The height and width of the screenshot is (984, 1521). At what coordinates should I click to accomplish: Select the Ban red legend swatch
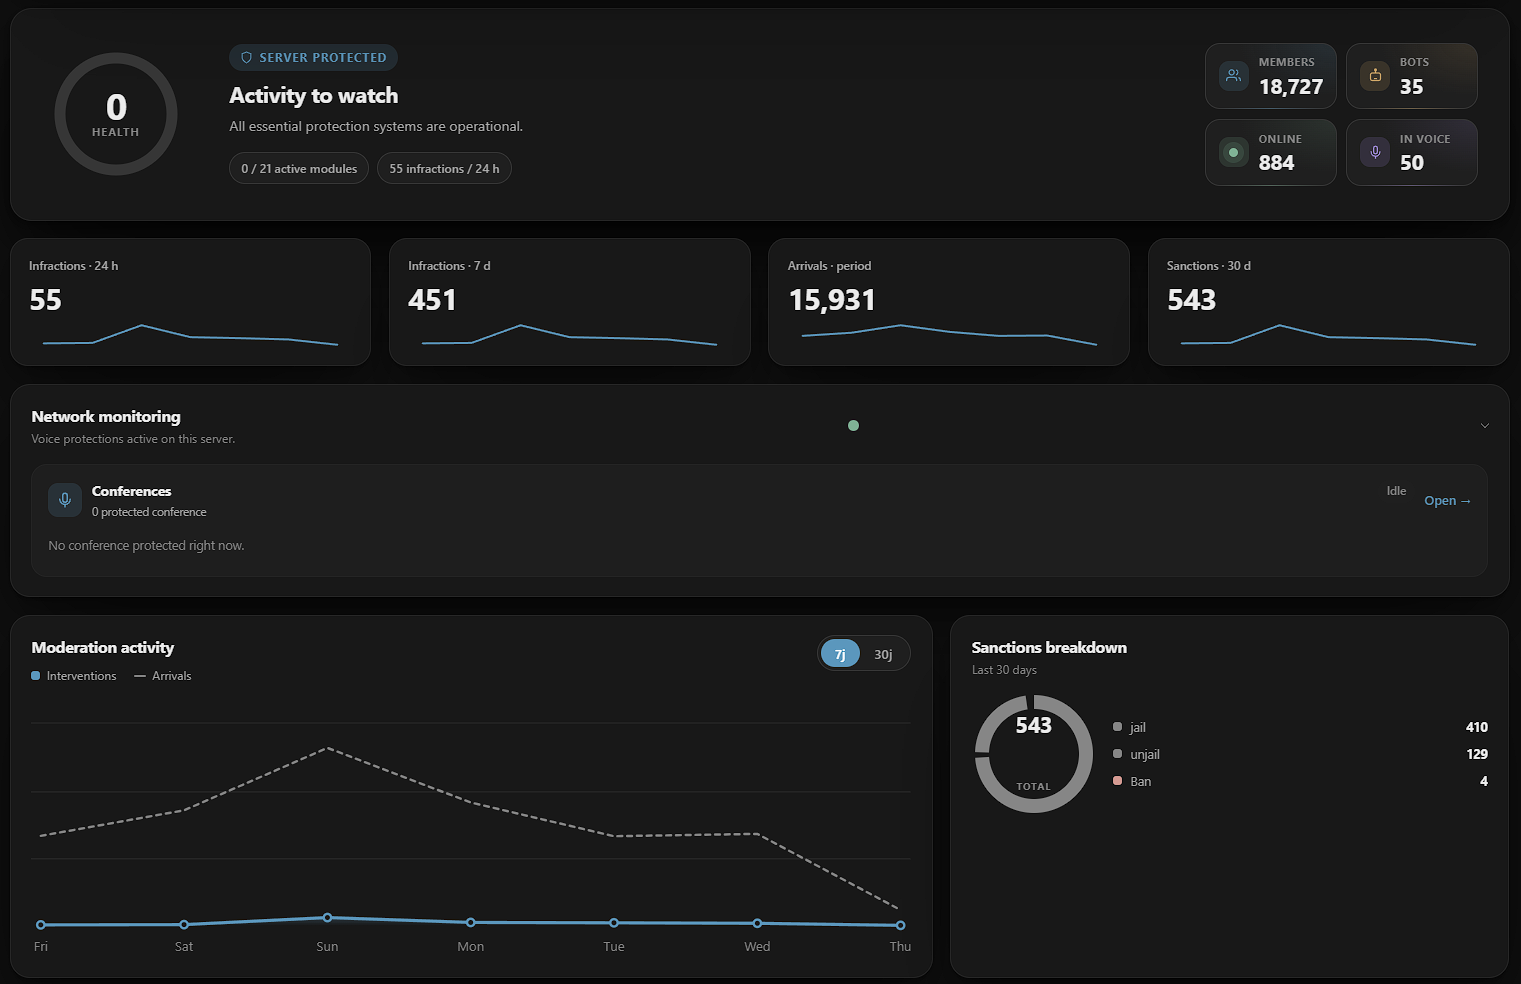1117,781
